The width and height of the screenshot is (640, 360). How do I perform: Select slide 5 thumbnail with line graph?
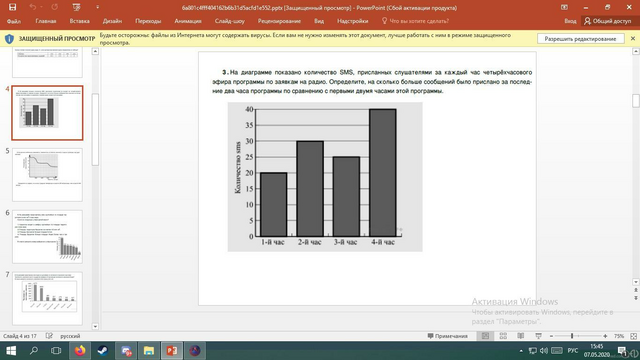47,175
